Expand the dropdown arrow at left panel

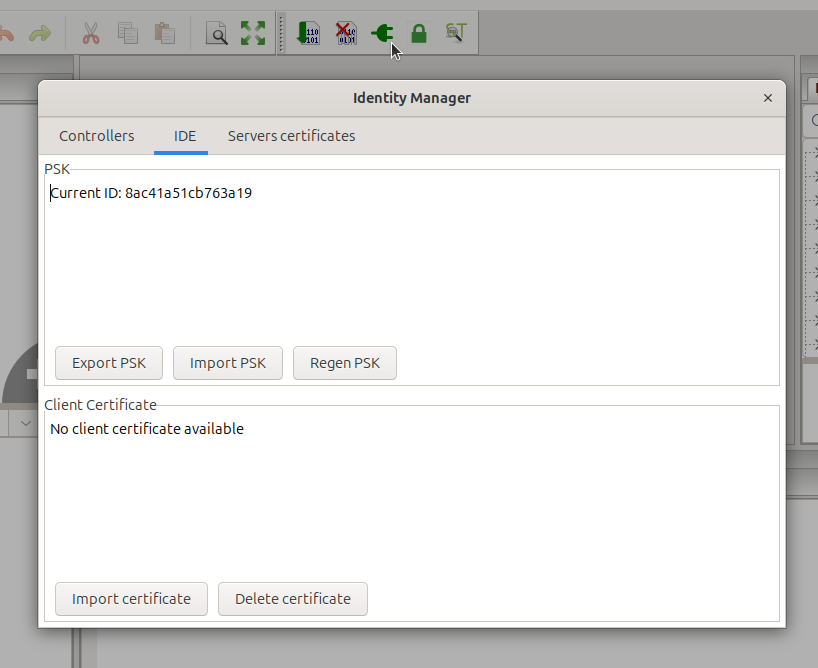pos(26,423)
